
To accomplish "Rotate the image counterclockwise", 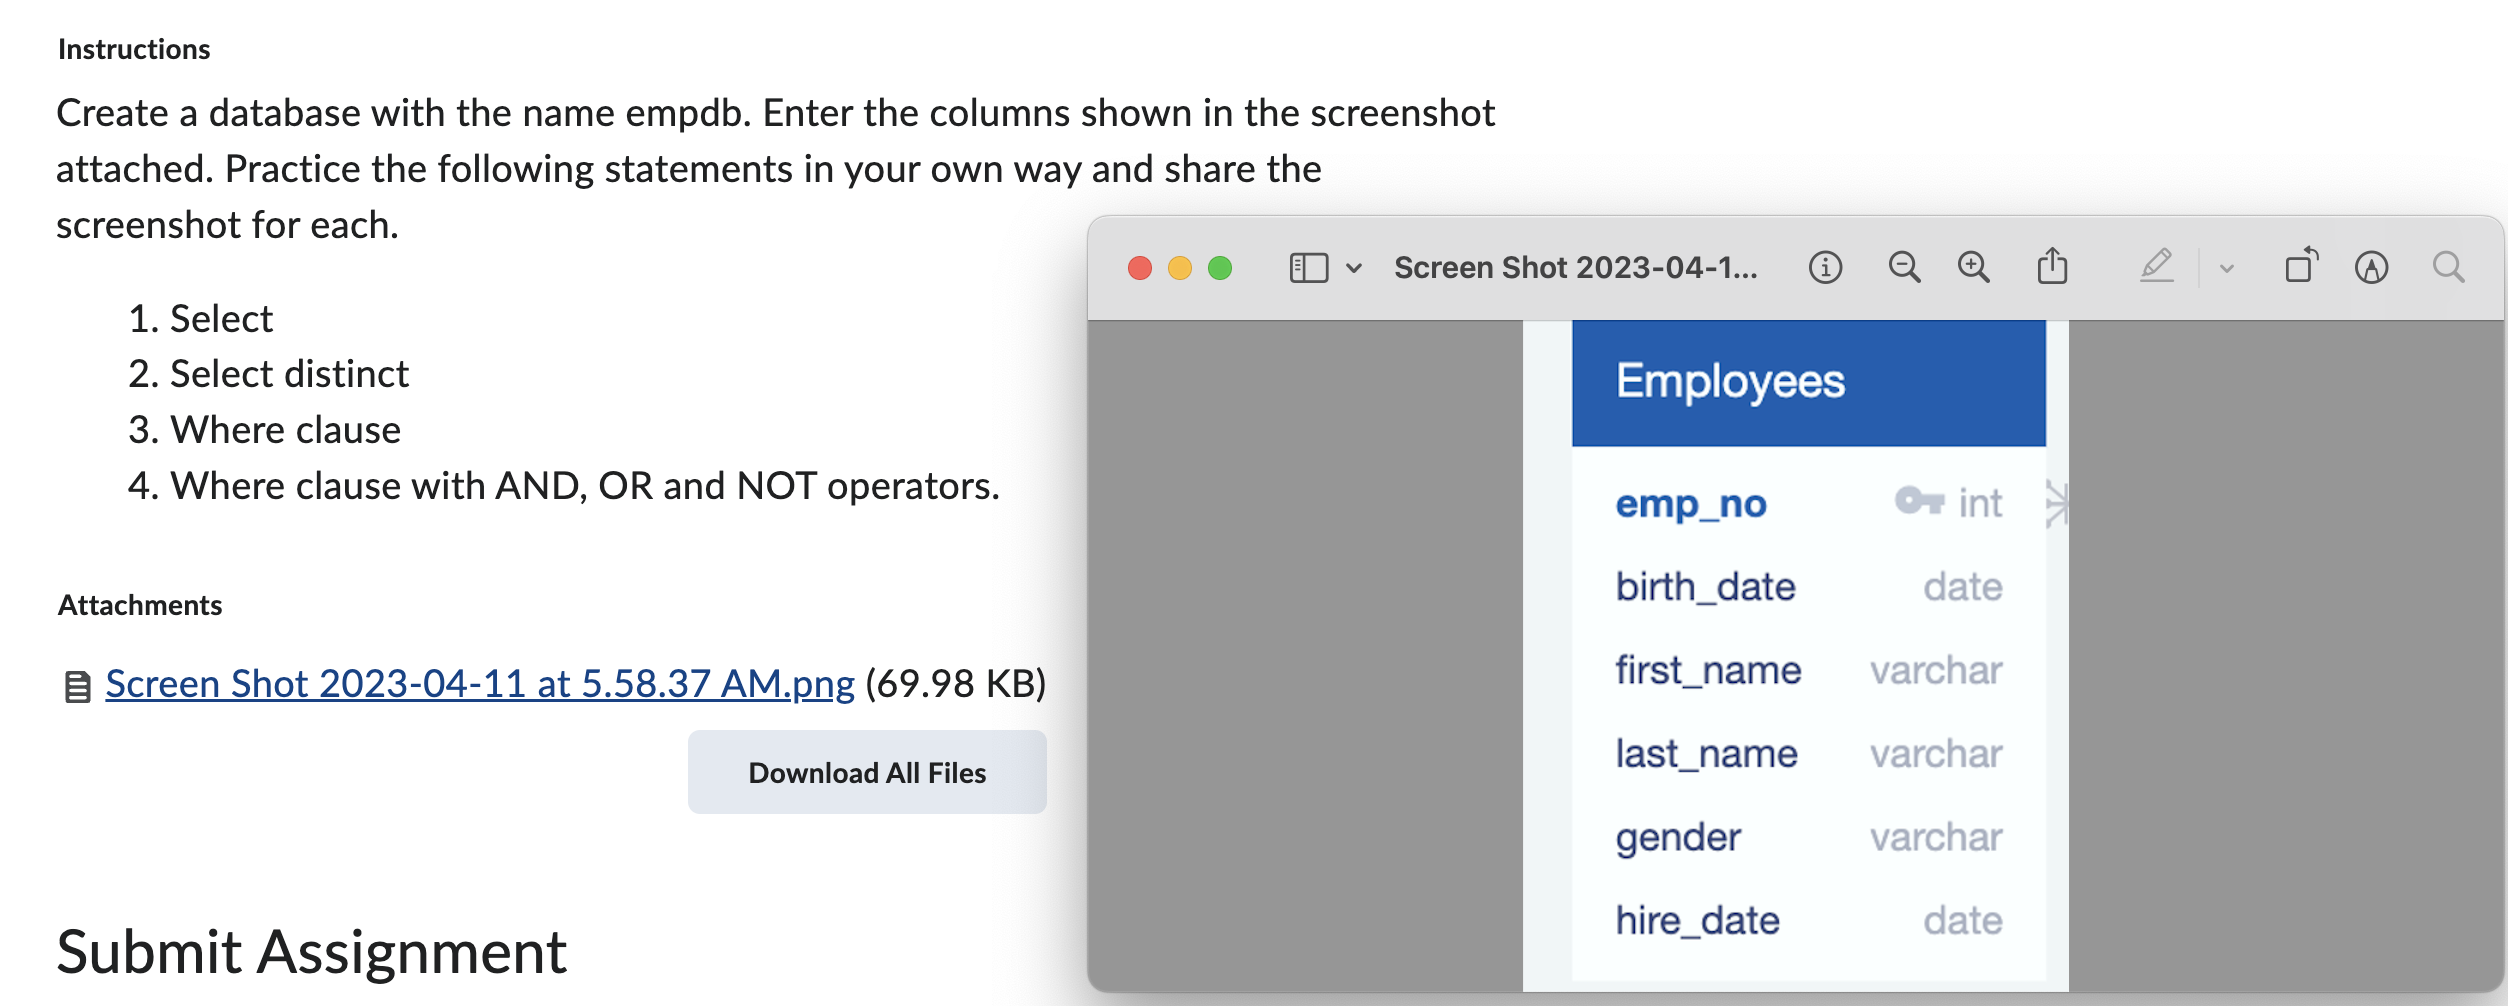I will 2302,264.
